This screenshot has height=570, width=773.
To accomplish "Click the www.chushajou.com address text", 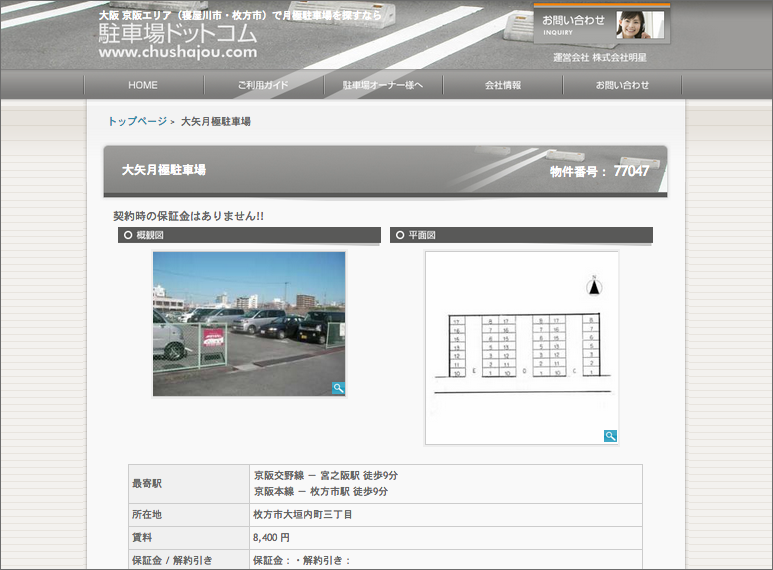I will pos(178,52).
